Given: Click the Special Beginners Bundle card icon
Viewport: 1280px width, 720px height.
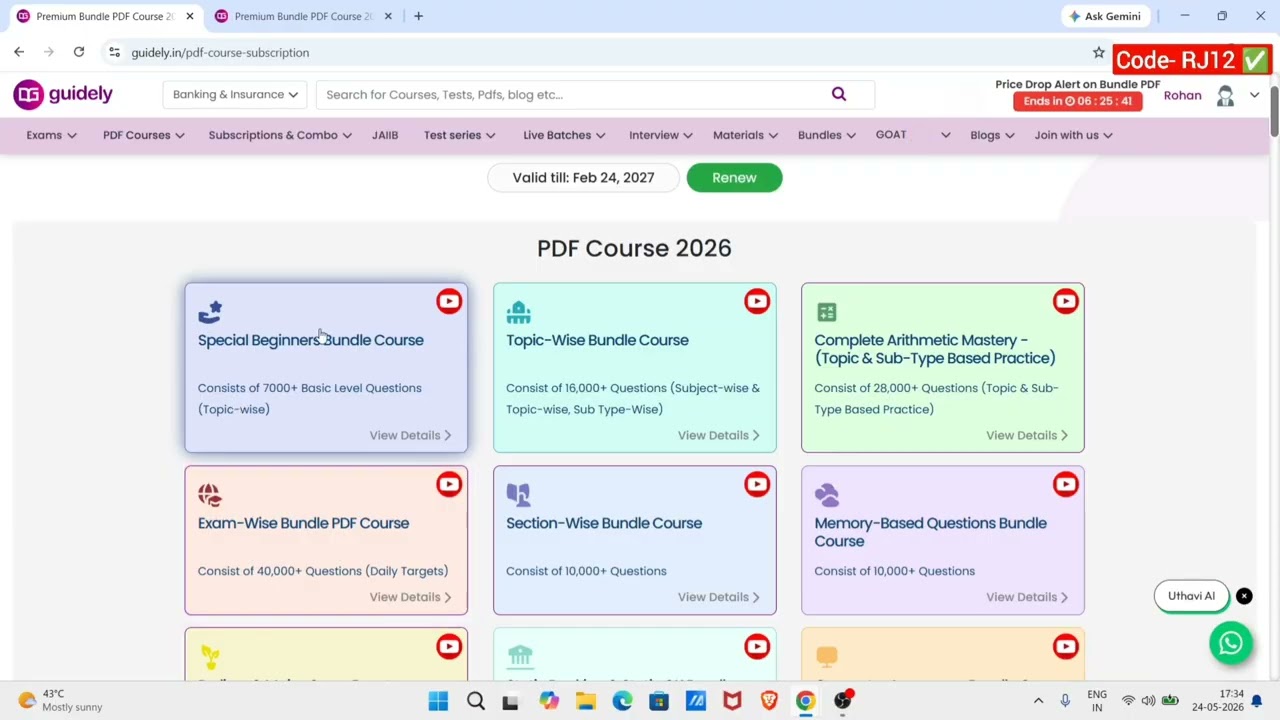Looking at the screenshot, I should (210, 312).
